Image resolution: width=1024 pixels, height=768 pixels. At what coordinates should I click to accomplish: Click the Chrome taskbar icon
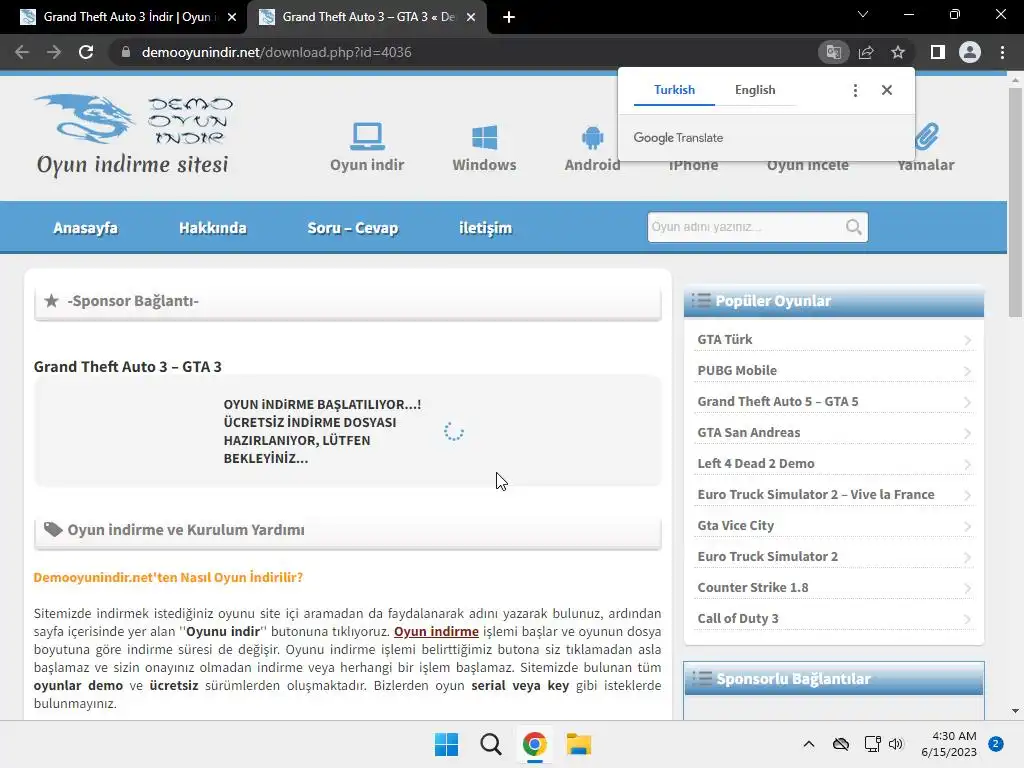pos(534,744)
